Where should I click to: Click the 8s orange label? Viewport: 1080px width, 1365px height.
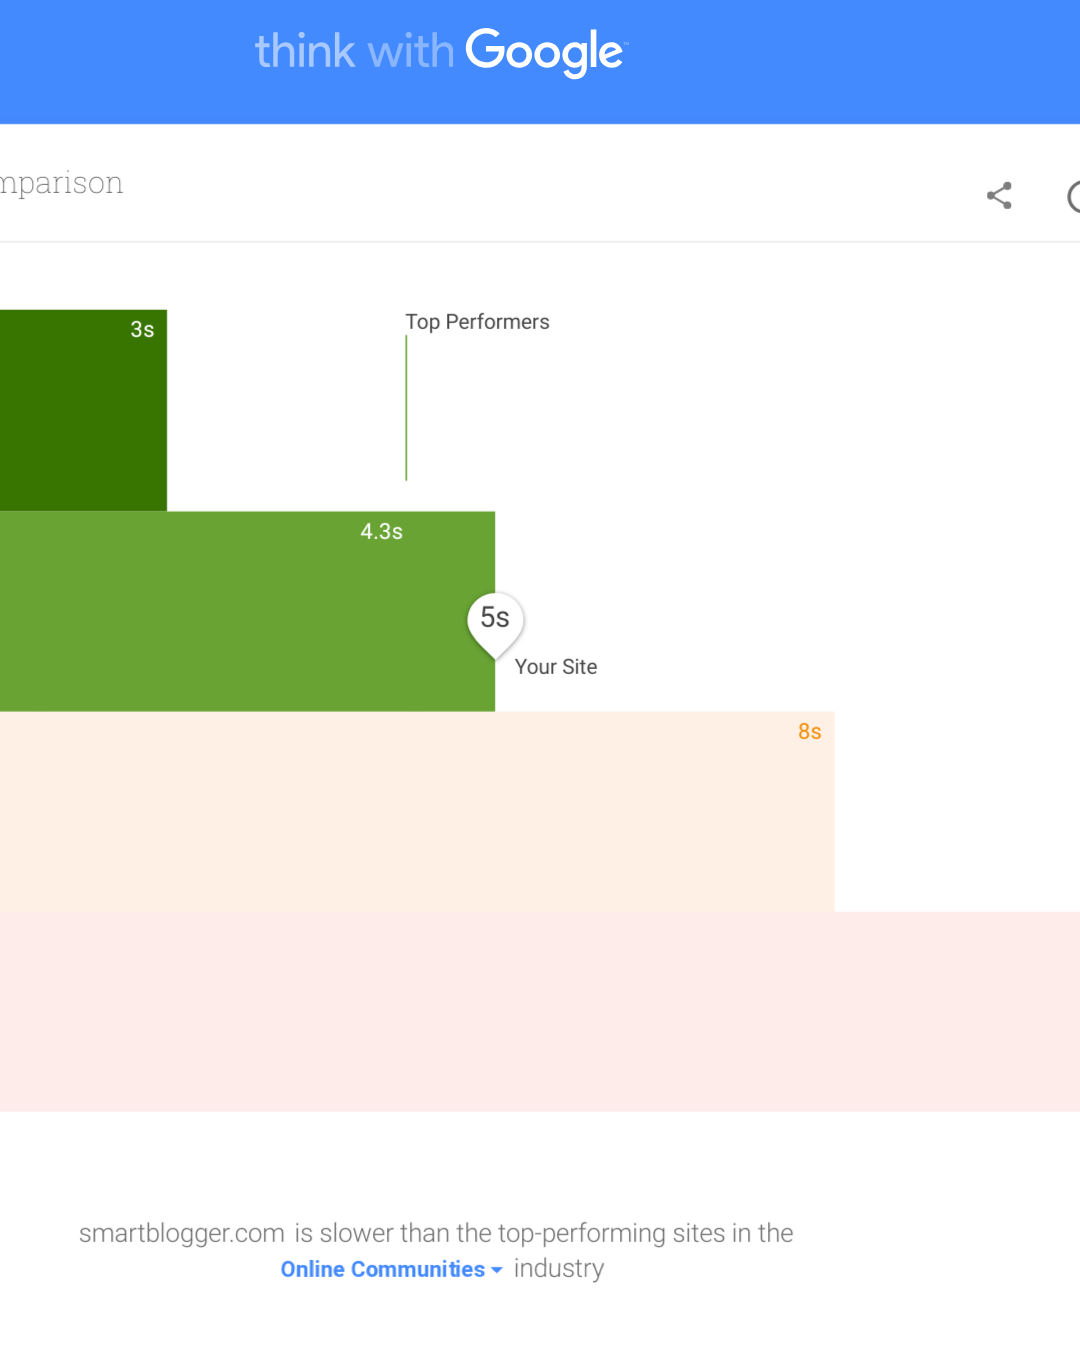click(809, 732)
